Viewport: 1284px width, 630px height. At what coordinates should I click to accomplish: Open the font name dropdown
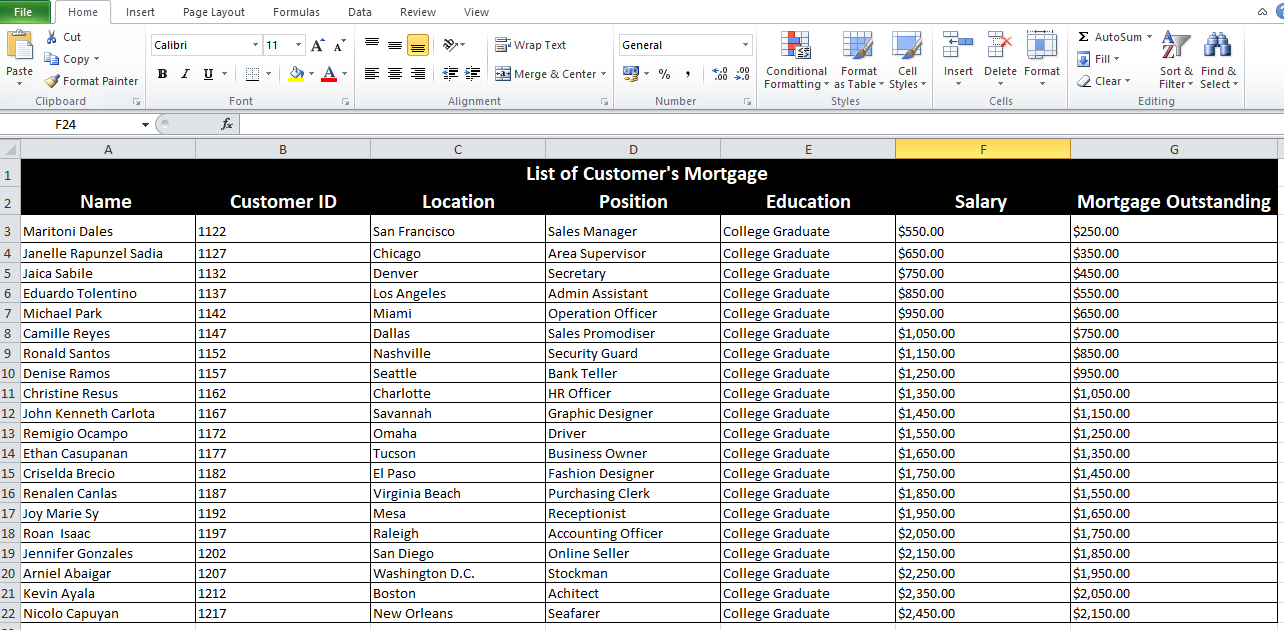[255, 45]
